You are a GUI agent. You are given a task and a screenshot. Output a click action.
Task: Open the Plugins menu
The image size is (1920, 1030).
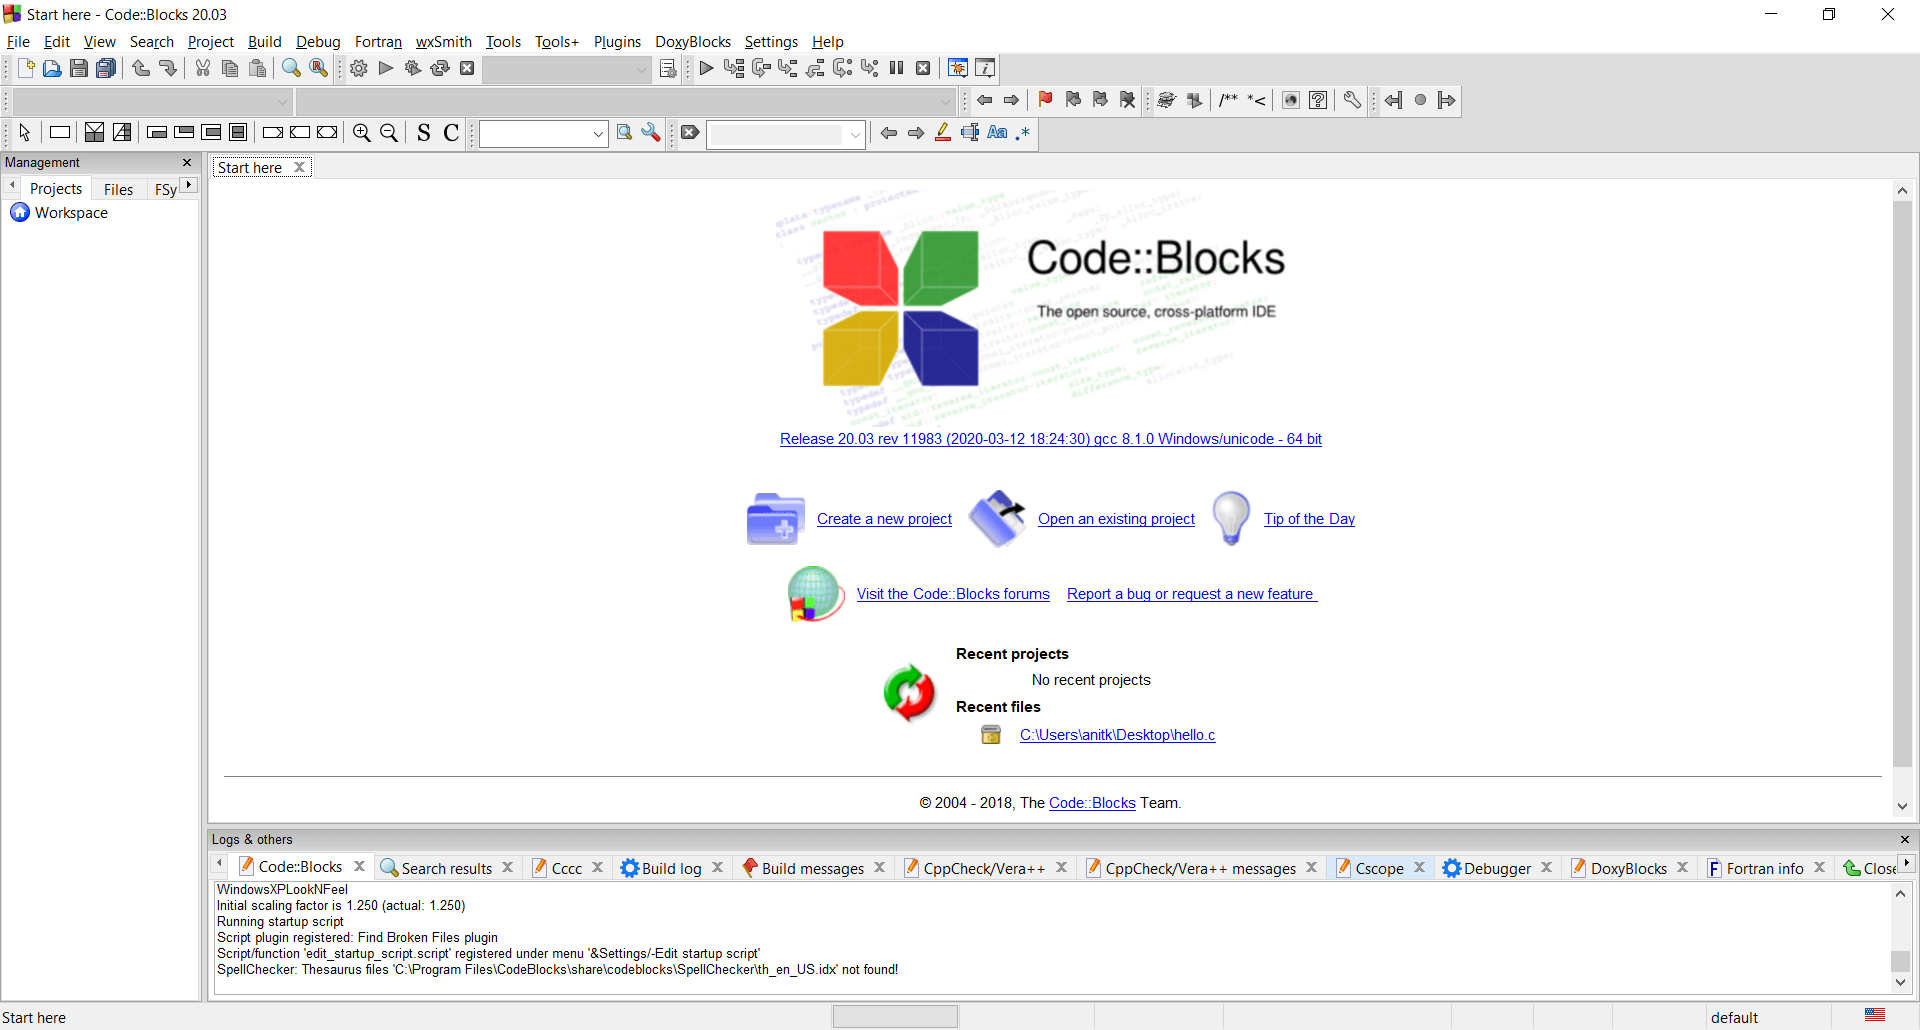click(x=617, y=42)
